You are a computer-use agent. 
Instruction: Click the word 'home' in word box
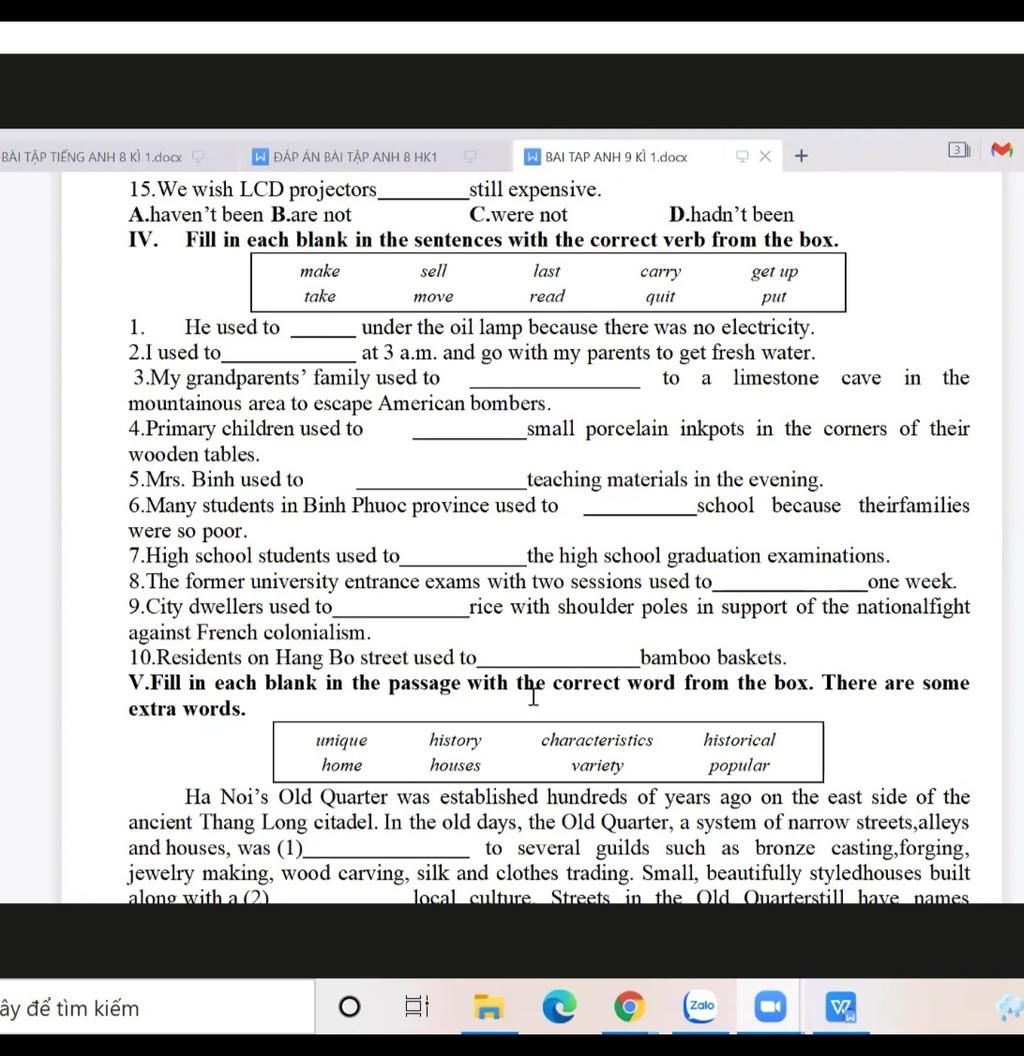tap(342, 765)
